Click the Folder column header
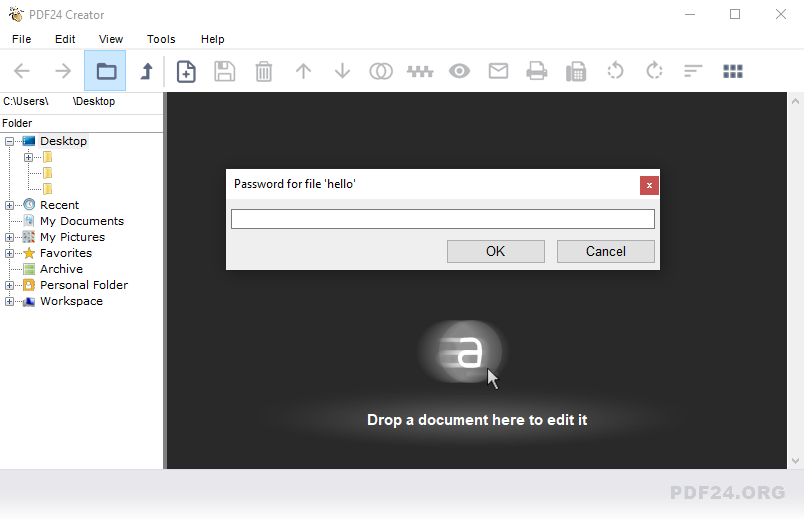This screenshot has width=804, height=519. 82,123
